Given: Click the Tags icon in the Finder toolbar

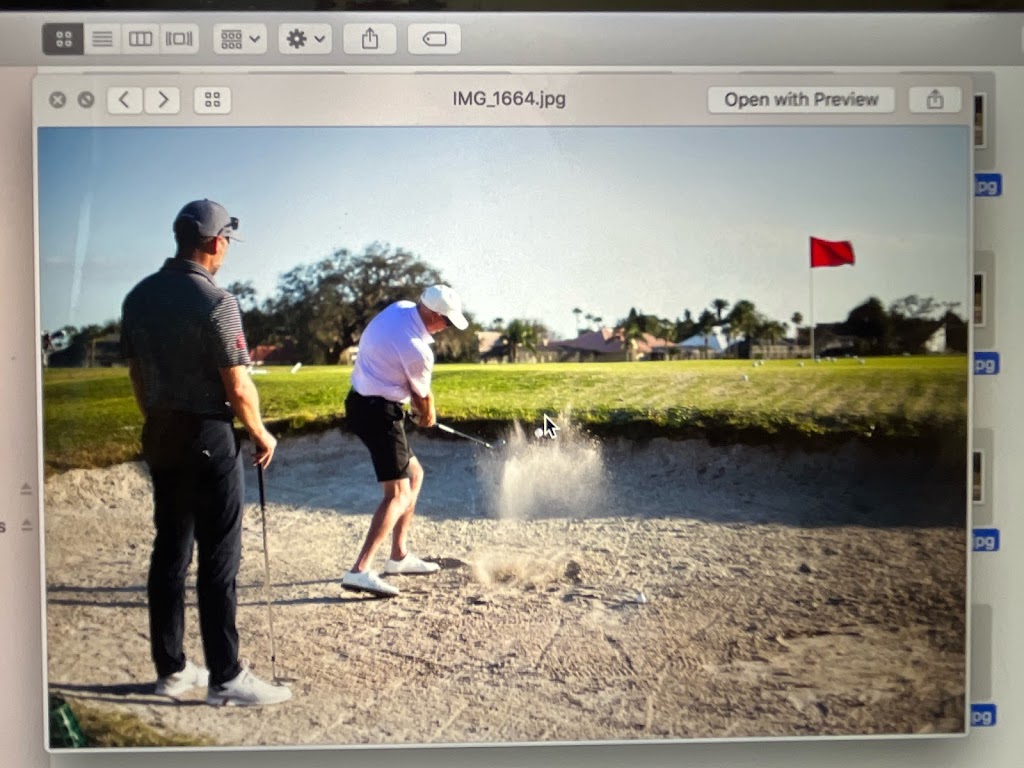Looking at the screenshot, I should [434, 39].
